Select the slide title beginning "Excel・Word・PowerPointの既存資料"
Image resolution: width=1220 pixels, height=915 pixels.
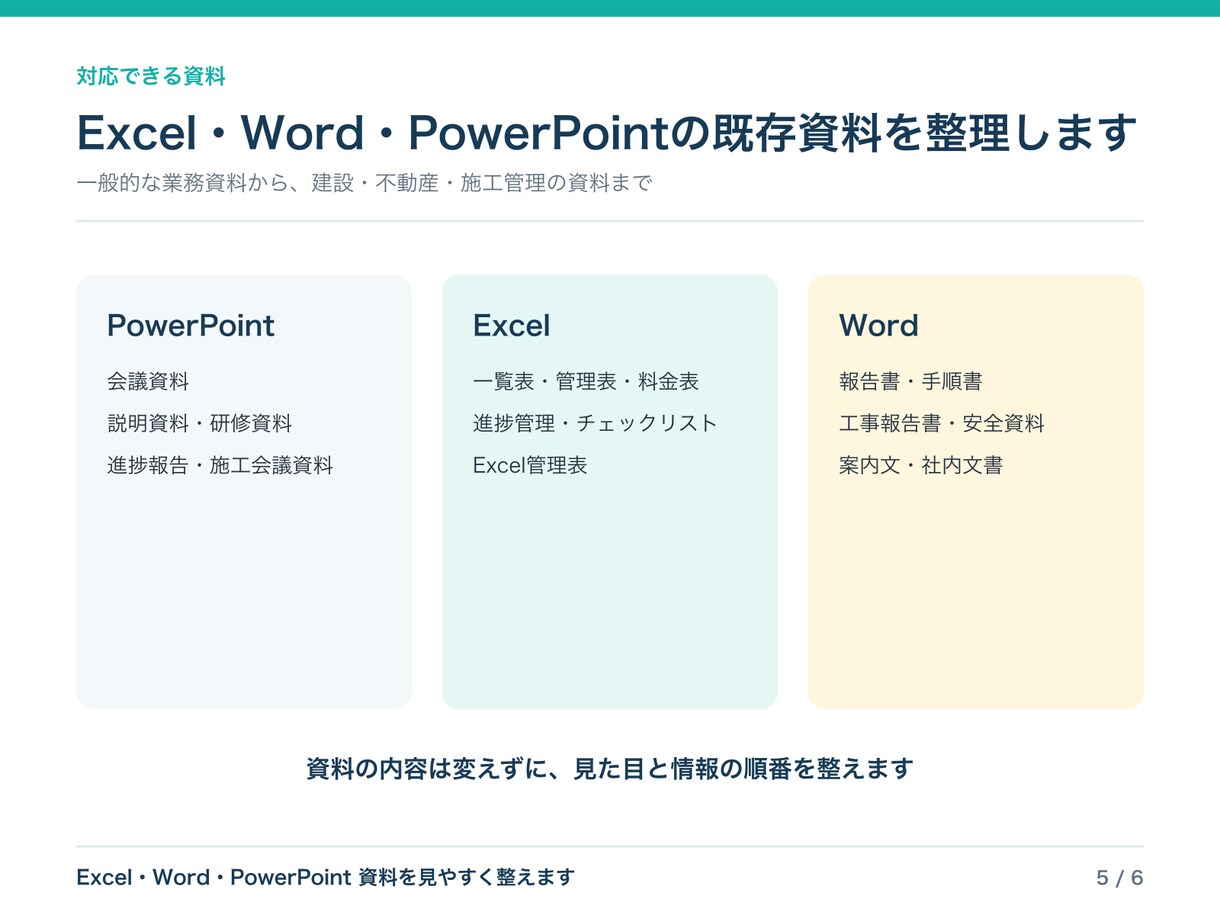tap(607, 133)
